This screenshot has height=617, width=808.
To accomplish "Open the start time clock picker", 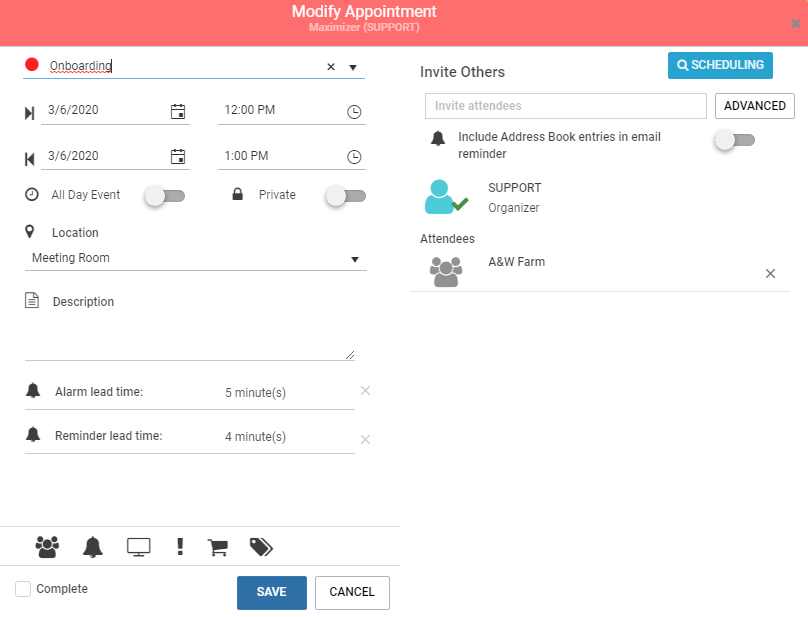I will coord(354,112).
